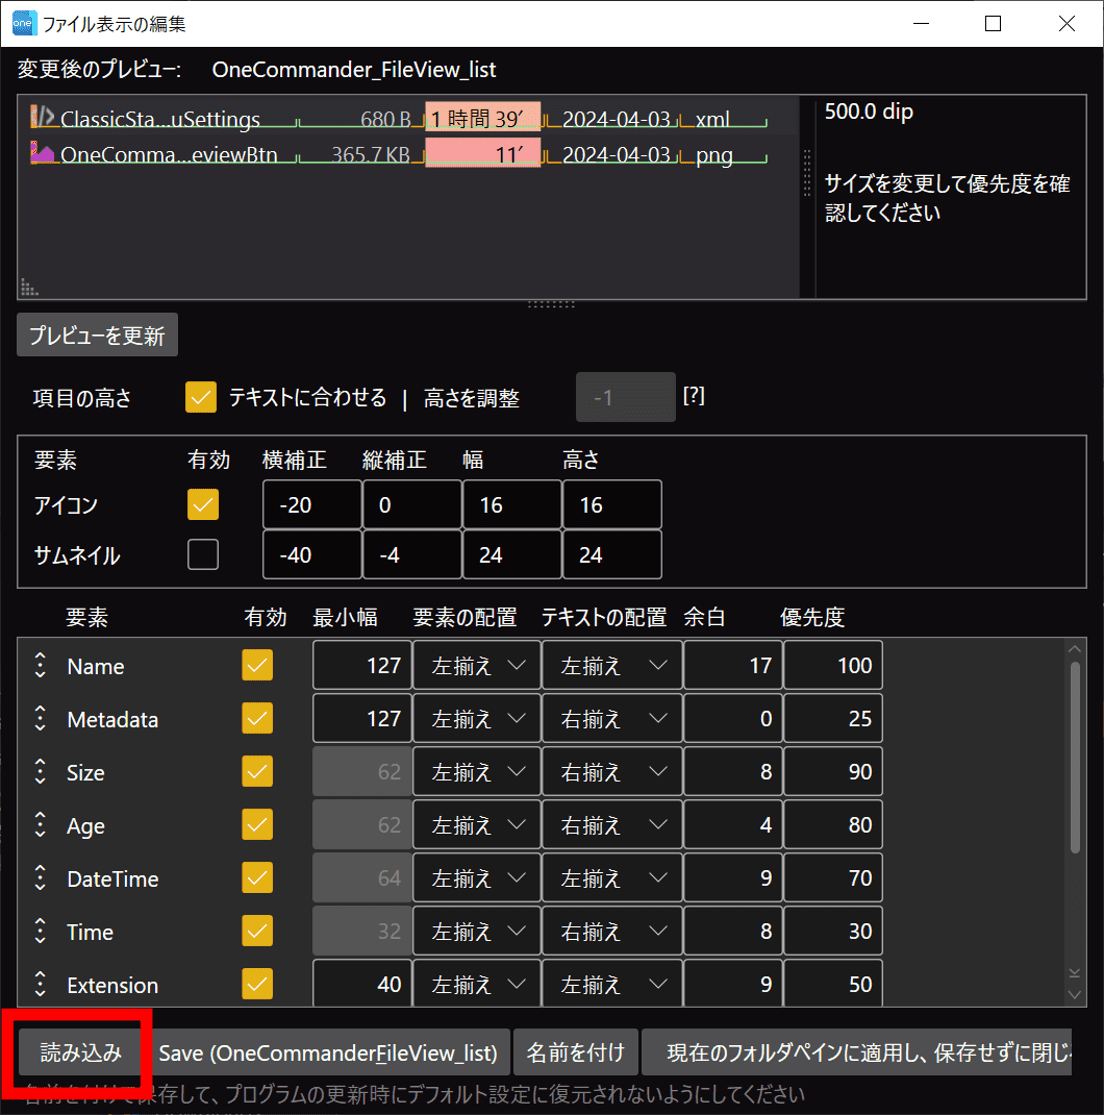Viewport: 1104px width, 1115px height.
Task: Click the サムネイル 縦補正 field showing -4
Action: pyautogui.click(x=412, y=555)
